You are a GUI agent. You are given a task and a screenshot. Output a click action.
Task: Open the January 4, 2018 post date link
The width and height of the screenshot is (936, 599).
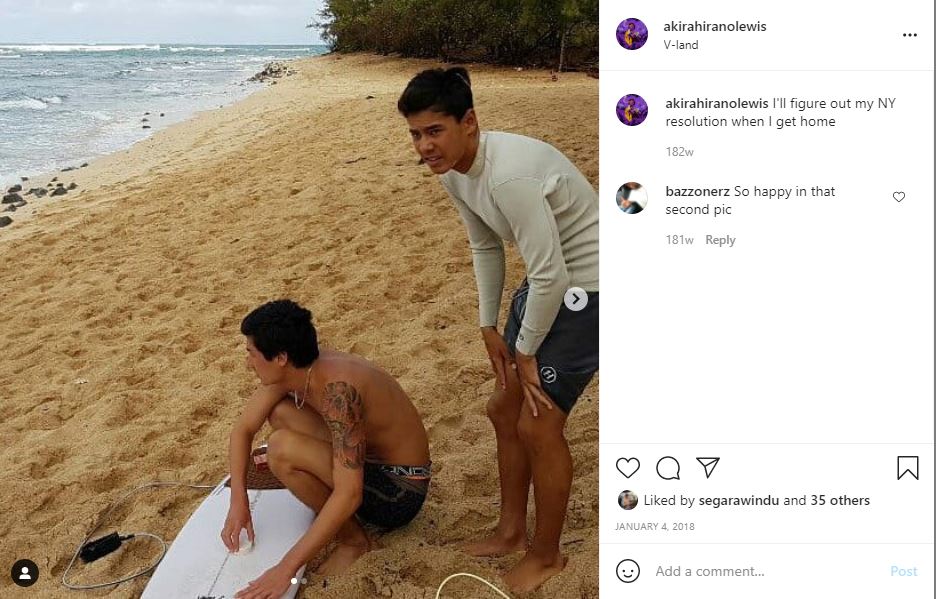pos(654,527)
